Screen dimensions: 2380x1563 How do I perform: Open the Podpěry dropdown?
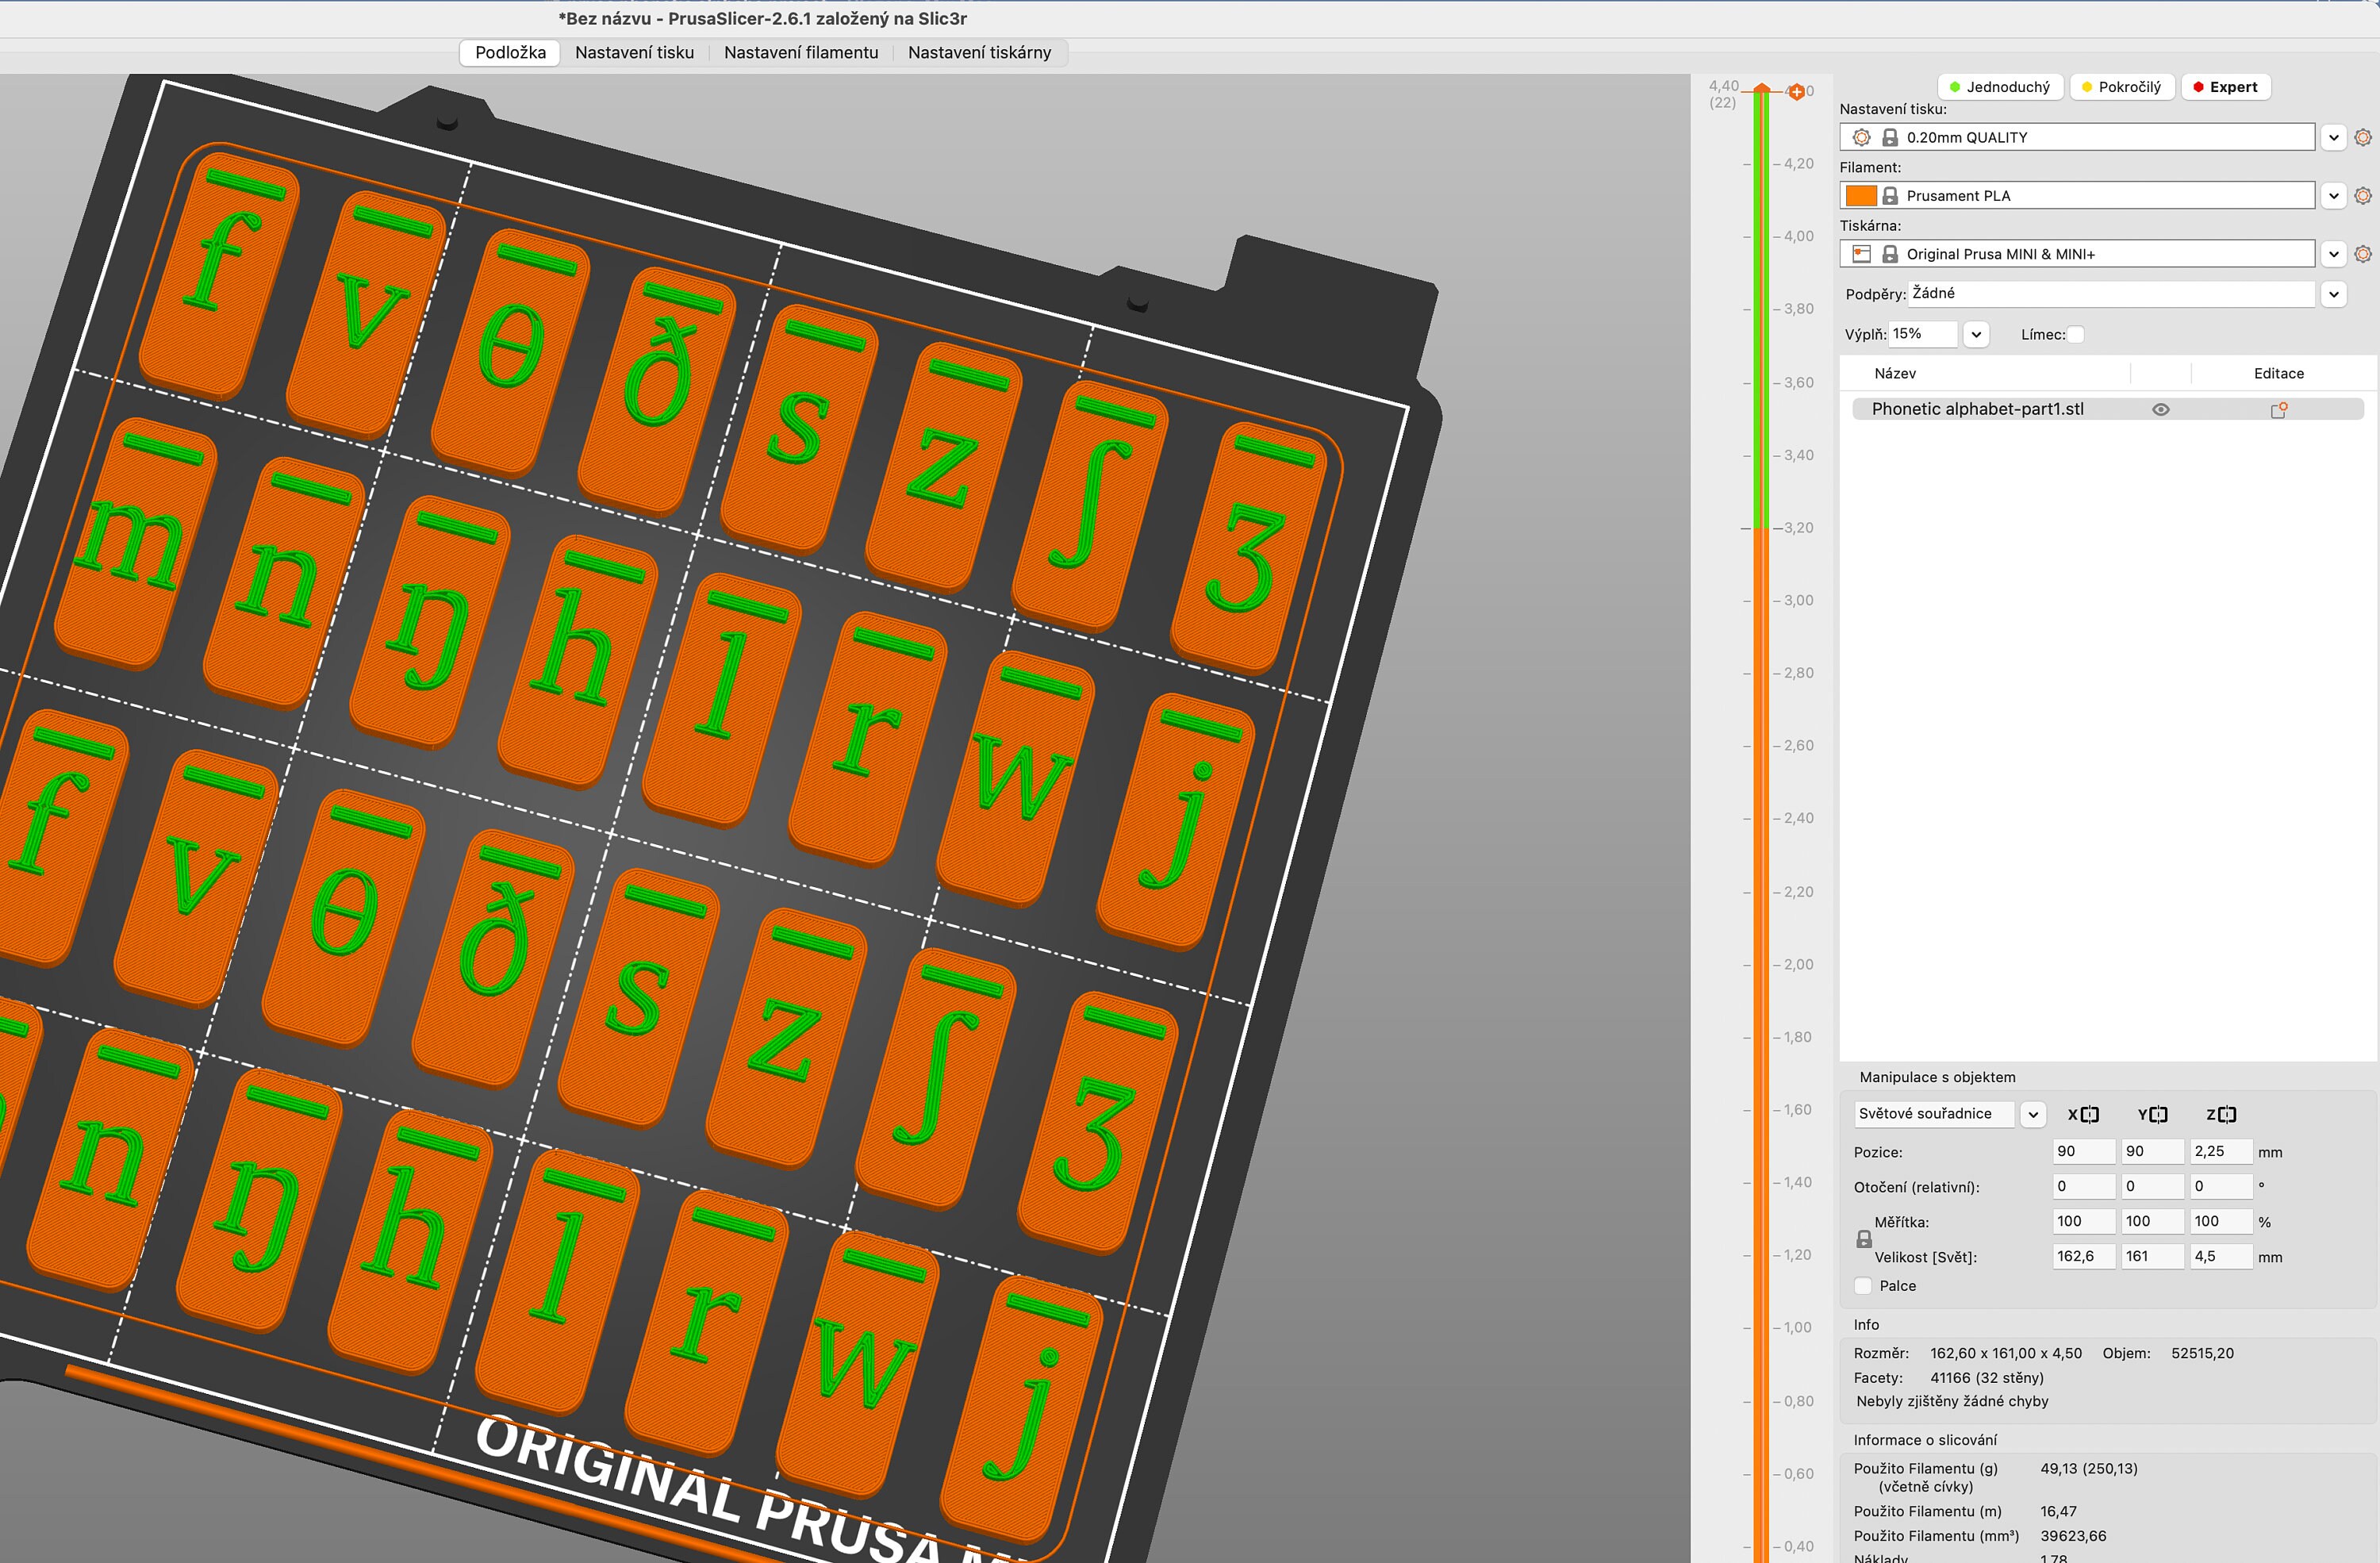(2334, 293)
